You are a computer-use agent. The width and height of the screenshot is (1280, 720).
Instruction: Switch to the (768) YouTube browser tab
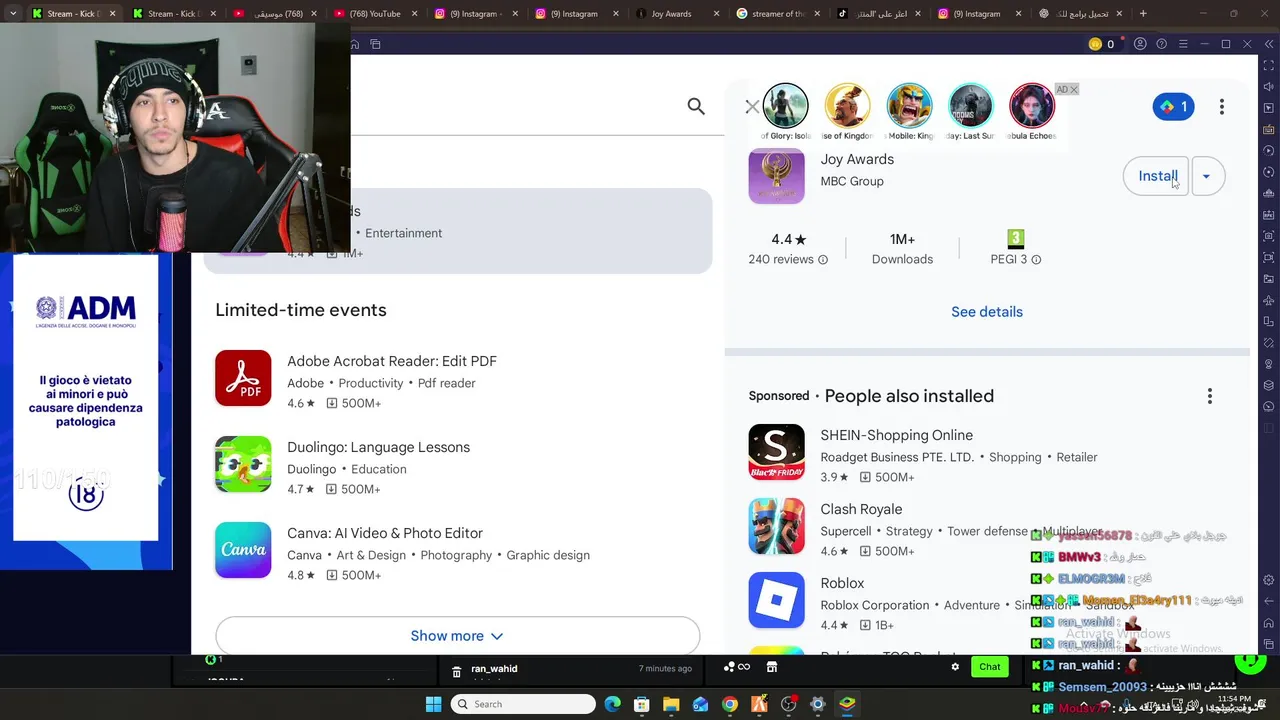click(375, 14)
